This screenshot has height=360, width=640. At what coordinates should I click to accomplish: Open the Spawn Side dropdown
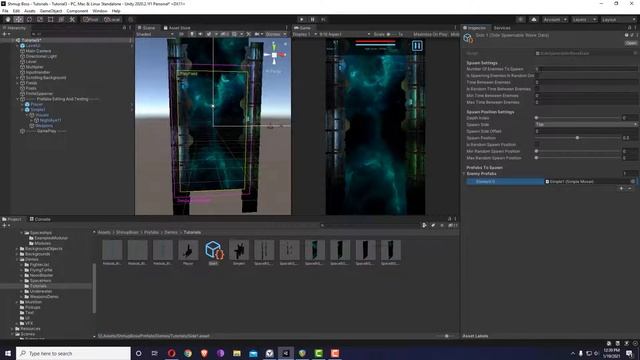[586, 124]
